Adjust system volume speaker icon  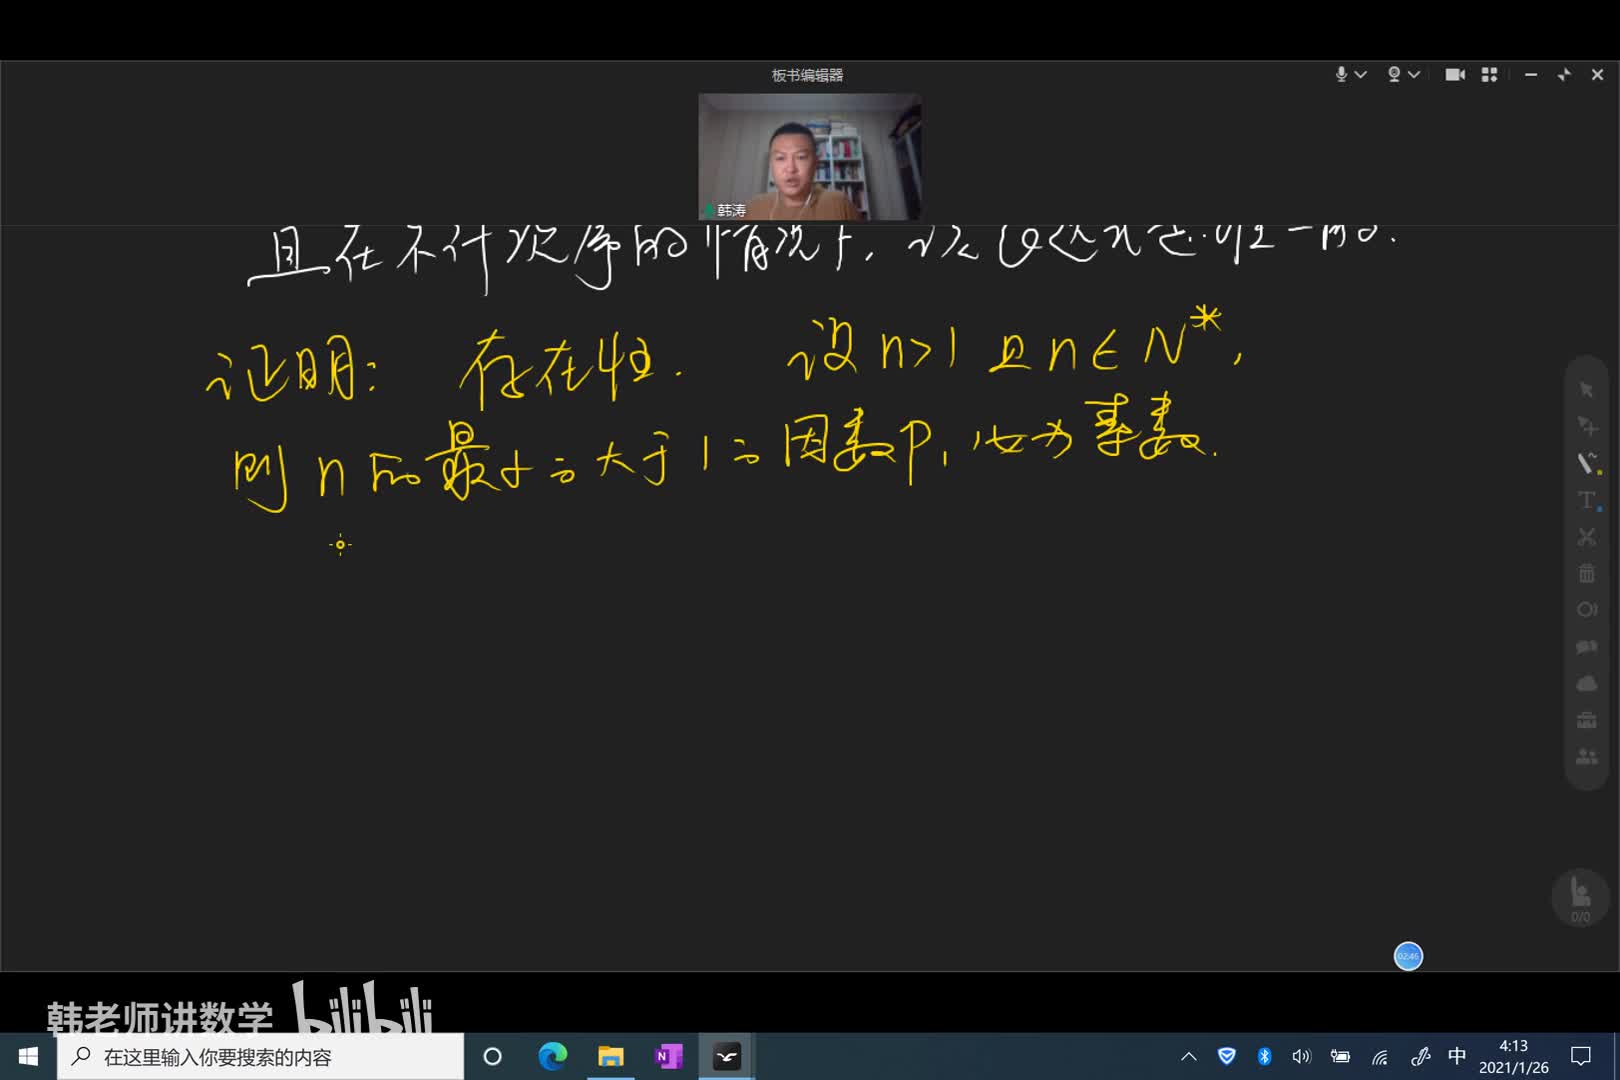pyautogui.click(x=1301, y=1056)
